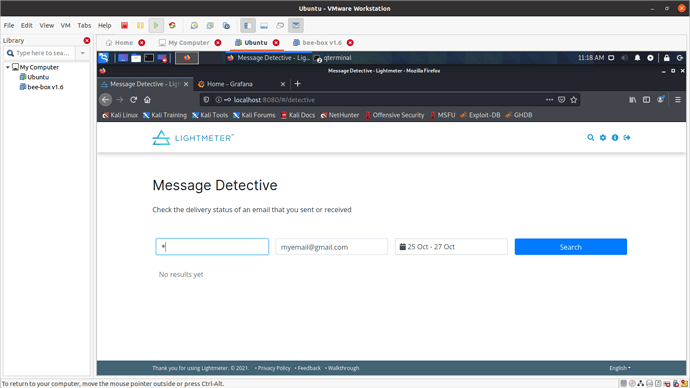Open the Kali applications menu icon
This screenshot has height=388, width=690.
coord(103,58)
